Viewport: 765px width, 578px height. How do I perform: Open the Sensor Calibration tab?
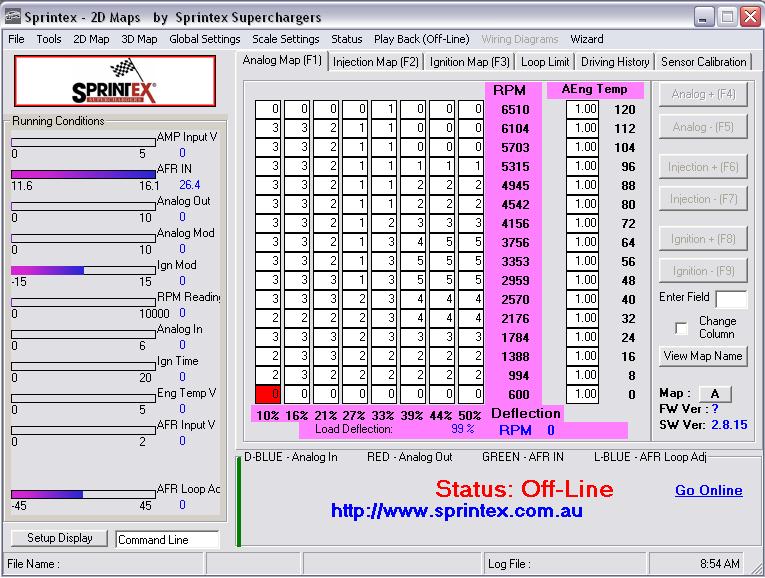tap(703, 62)
